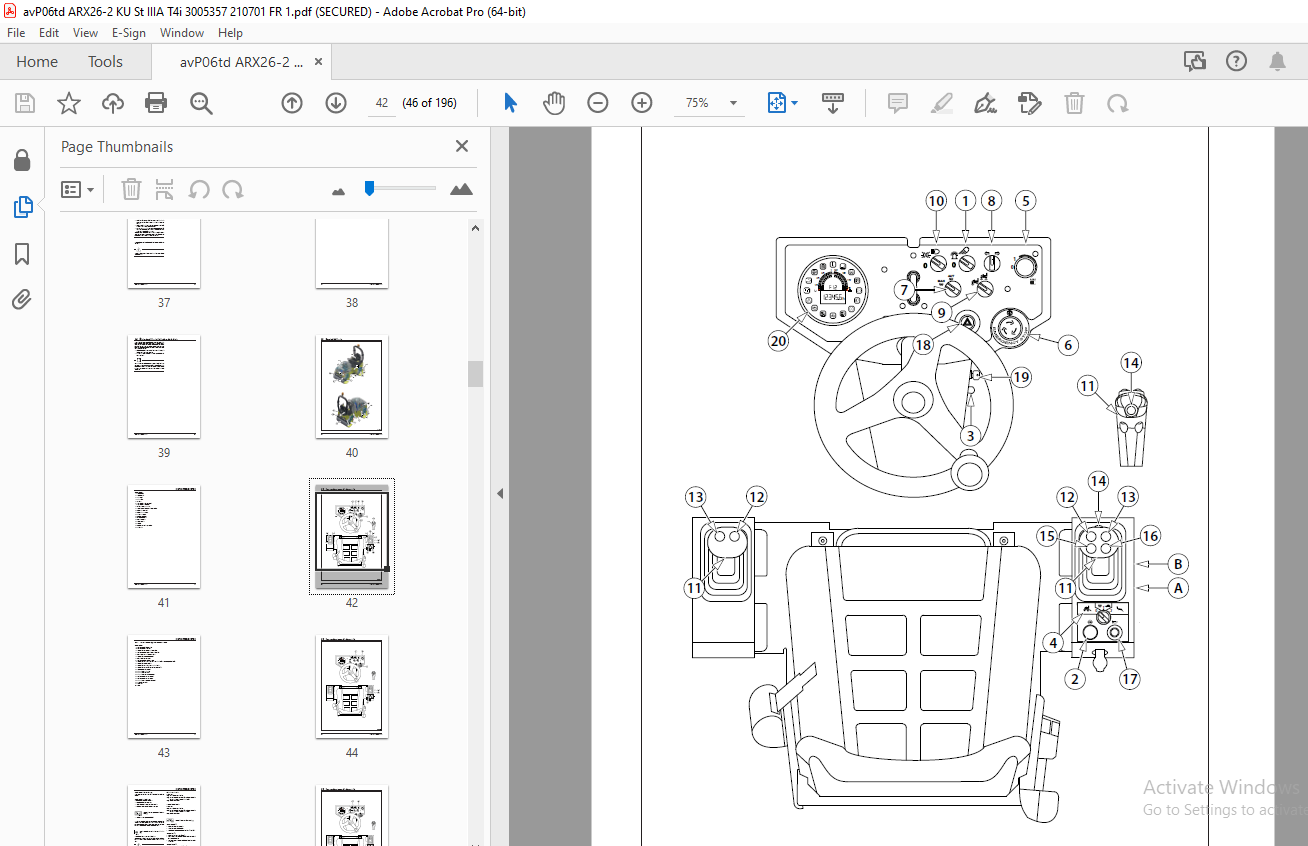Open the E-Sign menu
This screenshot has width=1308, height=846.
pos(129,33)
